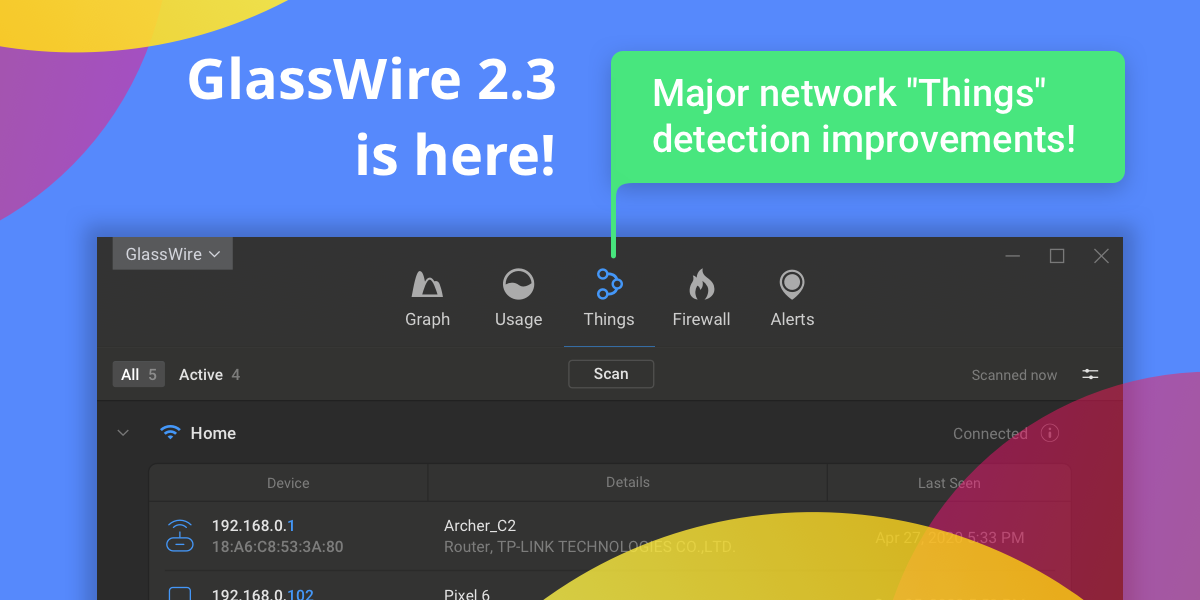Switch to the Things tab
The image size is (1200, 600).
609,300
